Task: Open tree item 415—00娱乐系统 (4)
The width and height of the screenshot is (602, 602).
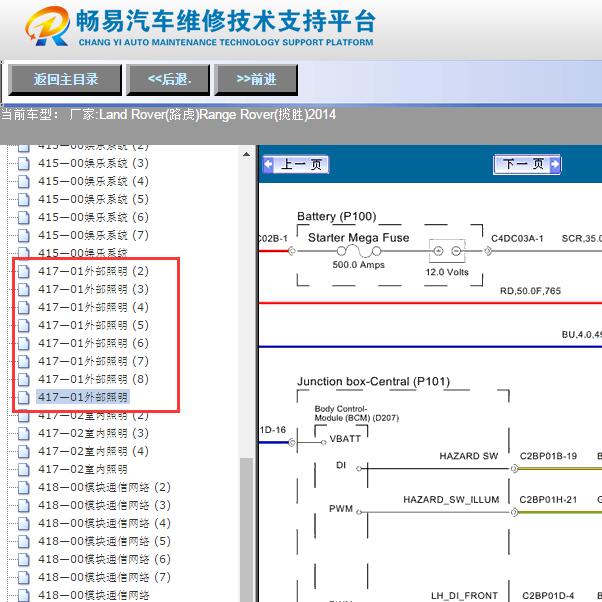Action: (x=93, y=181)
